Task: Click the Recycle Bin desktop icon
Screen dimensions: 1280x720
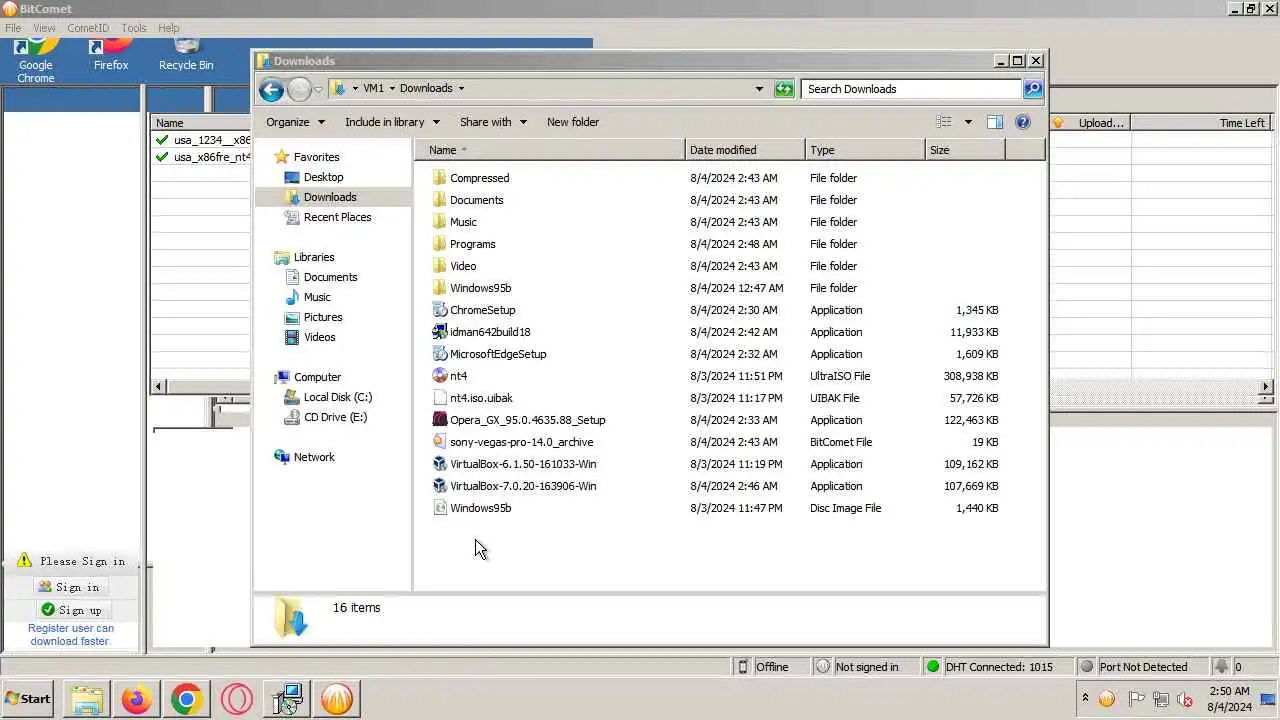Action: (186, 56)
